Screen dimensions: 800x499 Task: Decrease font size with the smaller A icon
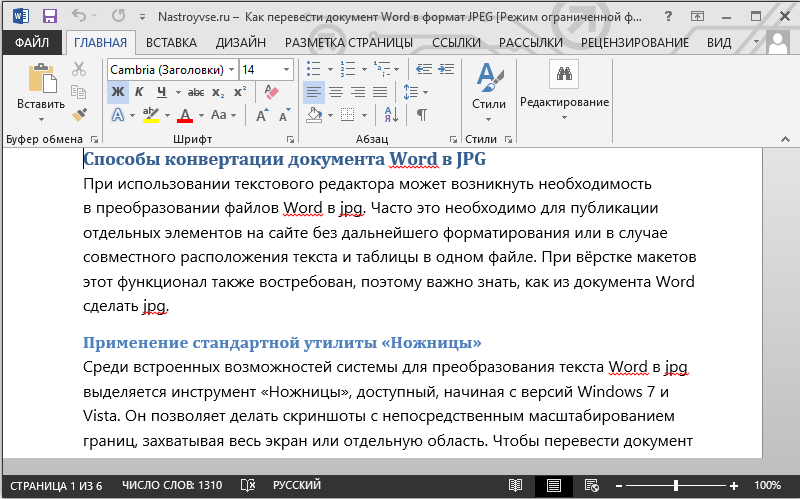[x=285, y=115]
